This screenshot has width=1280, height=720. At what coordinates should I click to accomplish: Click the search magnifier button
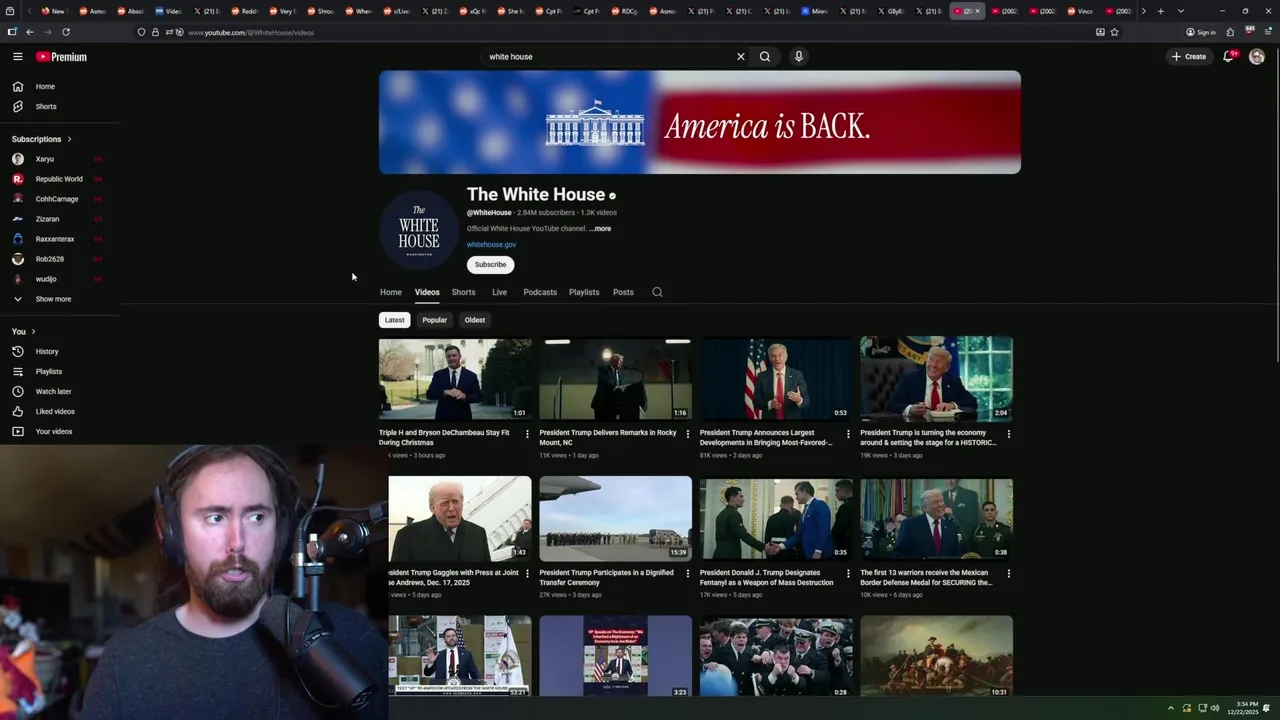point(765,57)
